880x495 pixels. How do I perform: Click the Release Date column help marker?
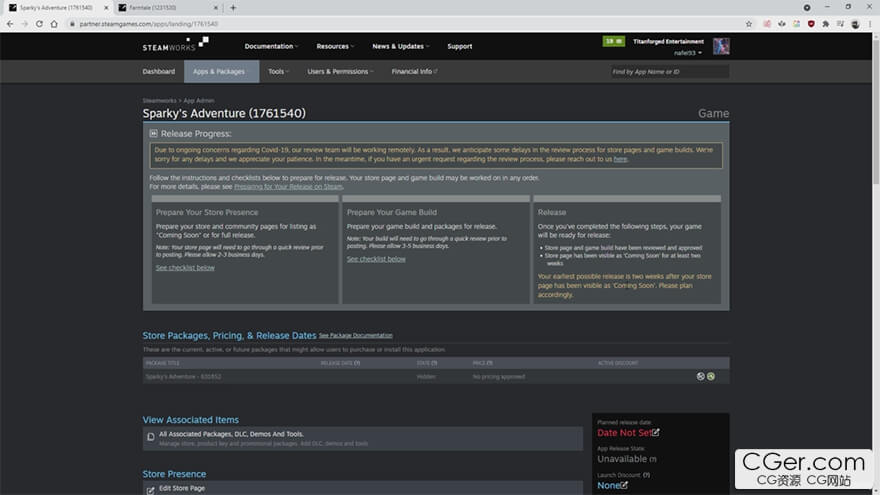click(x=357, y=363)
